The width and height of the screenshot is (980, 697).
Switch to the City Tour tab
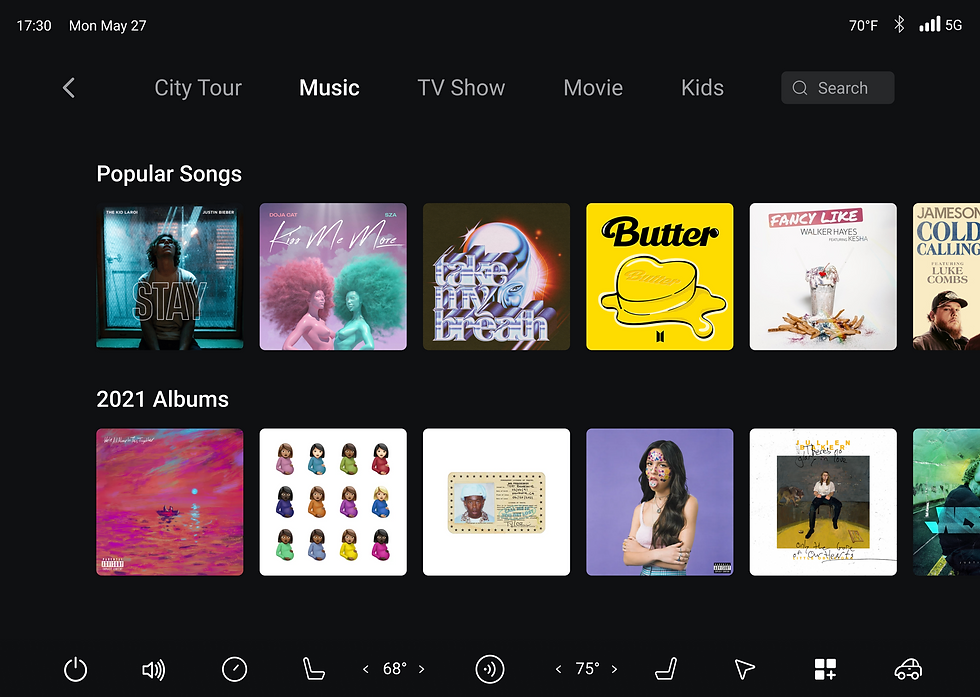tap(198, 88)
